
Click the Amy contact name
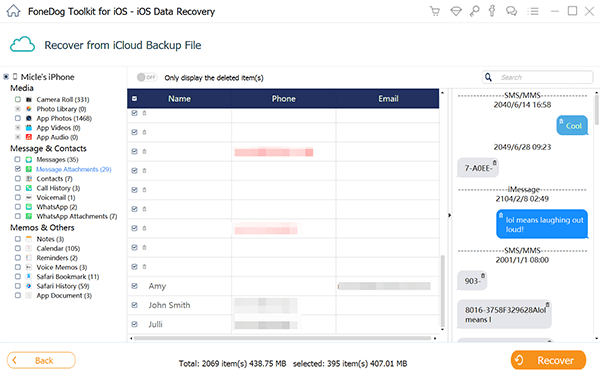click(x=157, y=286)
